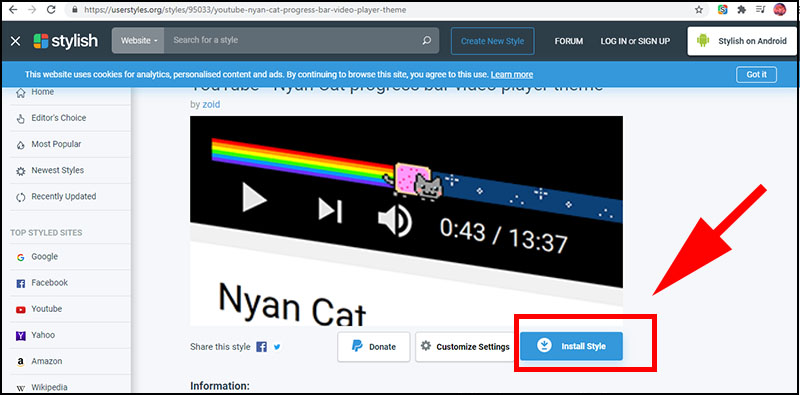The height and width of the screenshot is (395, 800).
Task: Open author zoid profile link
Action: tap(212, 104)
